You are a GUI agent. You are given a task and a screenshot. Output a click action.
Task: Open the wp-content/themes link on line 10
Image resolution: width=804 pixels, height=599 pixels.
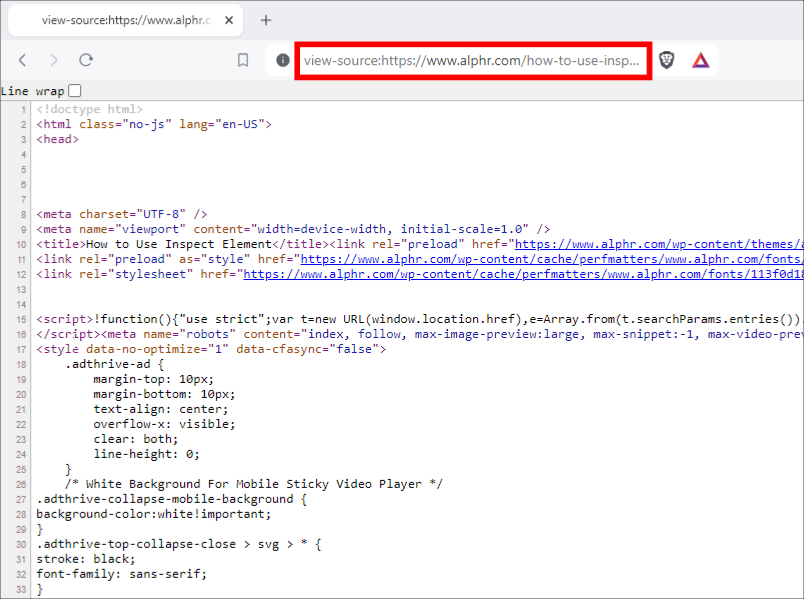(x=659, y=244)
